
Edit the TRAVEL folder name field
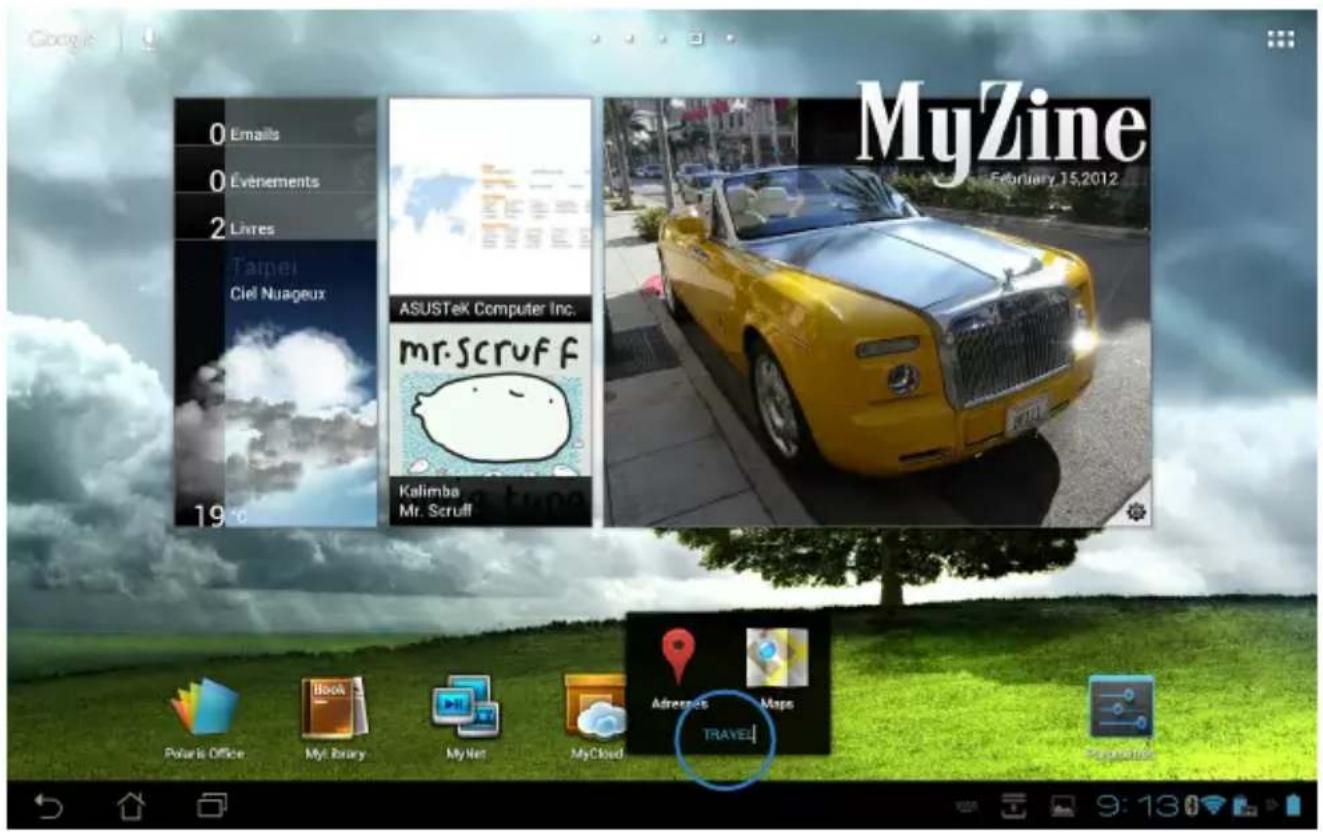click(727, 735)
